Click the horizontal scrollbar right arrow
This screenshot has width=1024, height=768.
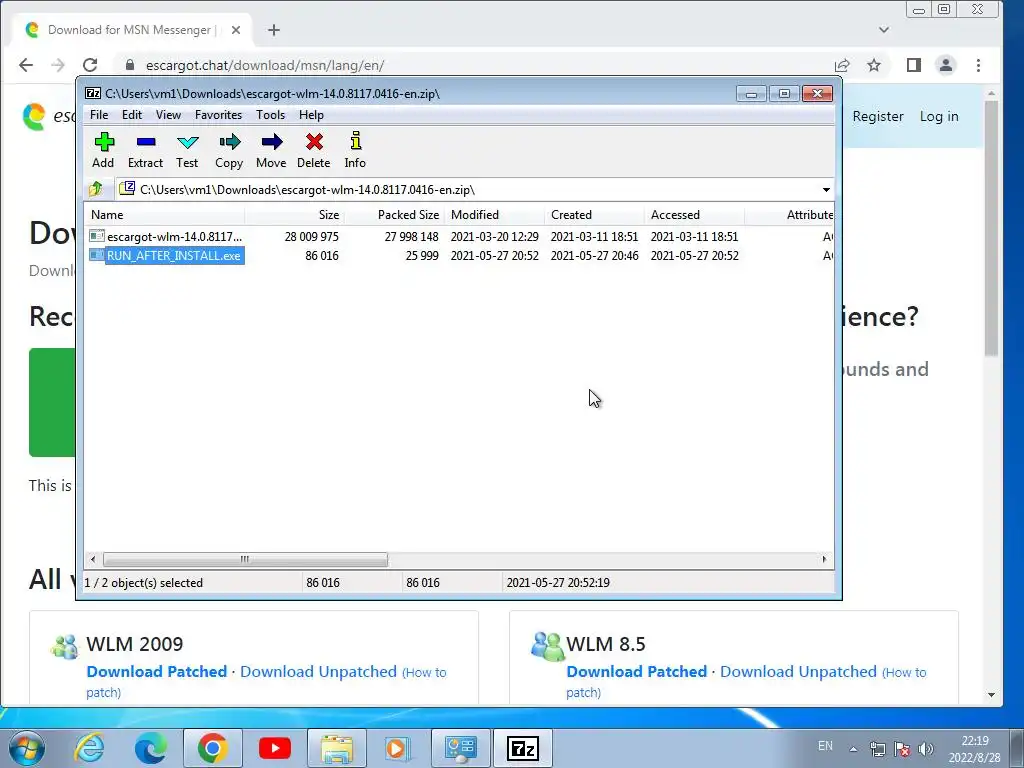824,559
